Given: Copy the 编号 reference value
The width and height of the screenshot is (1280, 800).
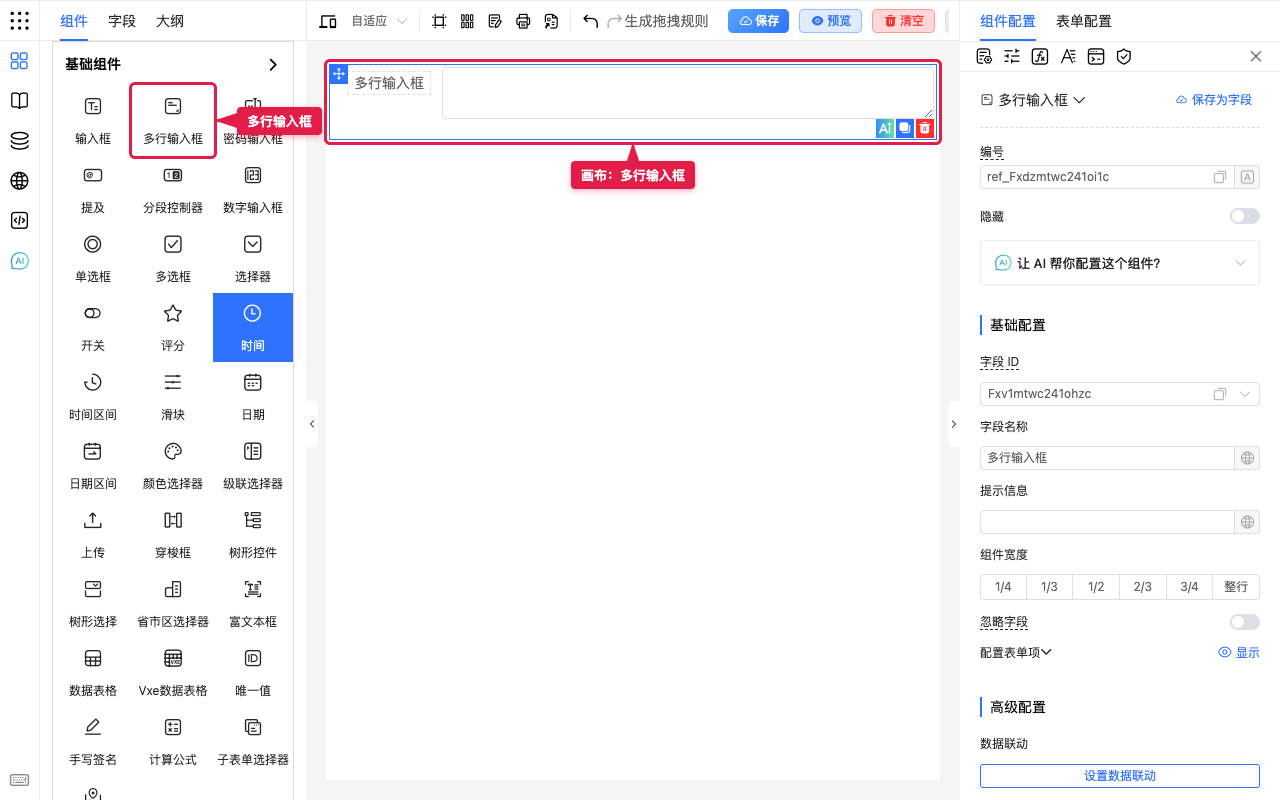Looking at the screenshot, I should pos(1220,177).
